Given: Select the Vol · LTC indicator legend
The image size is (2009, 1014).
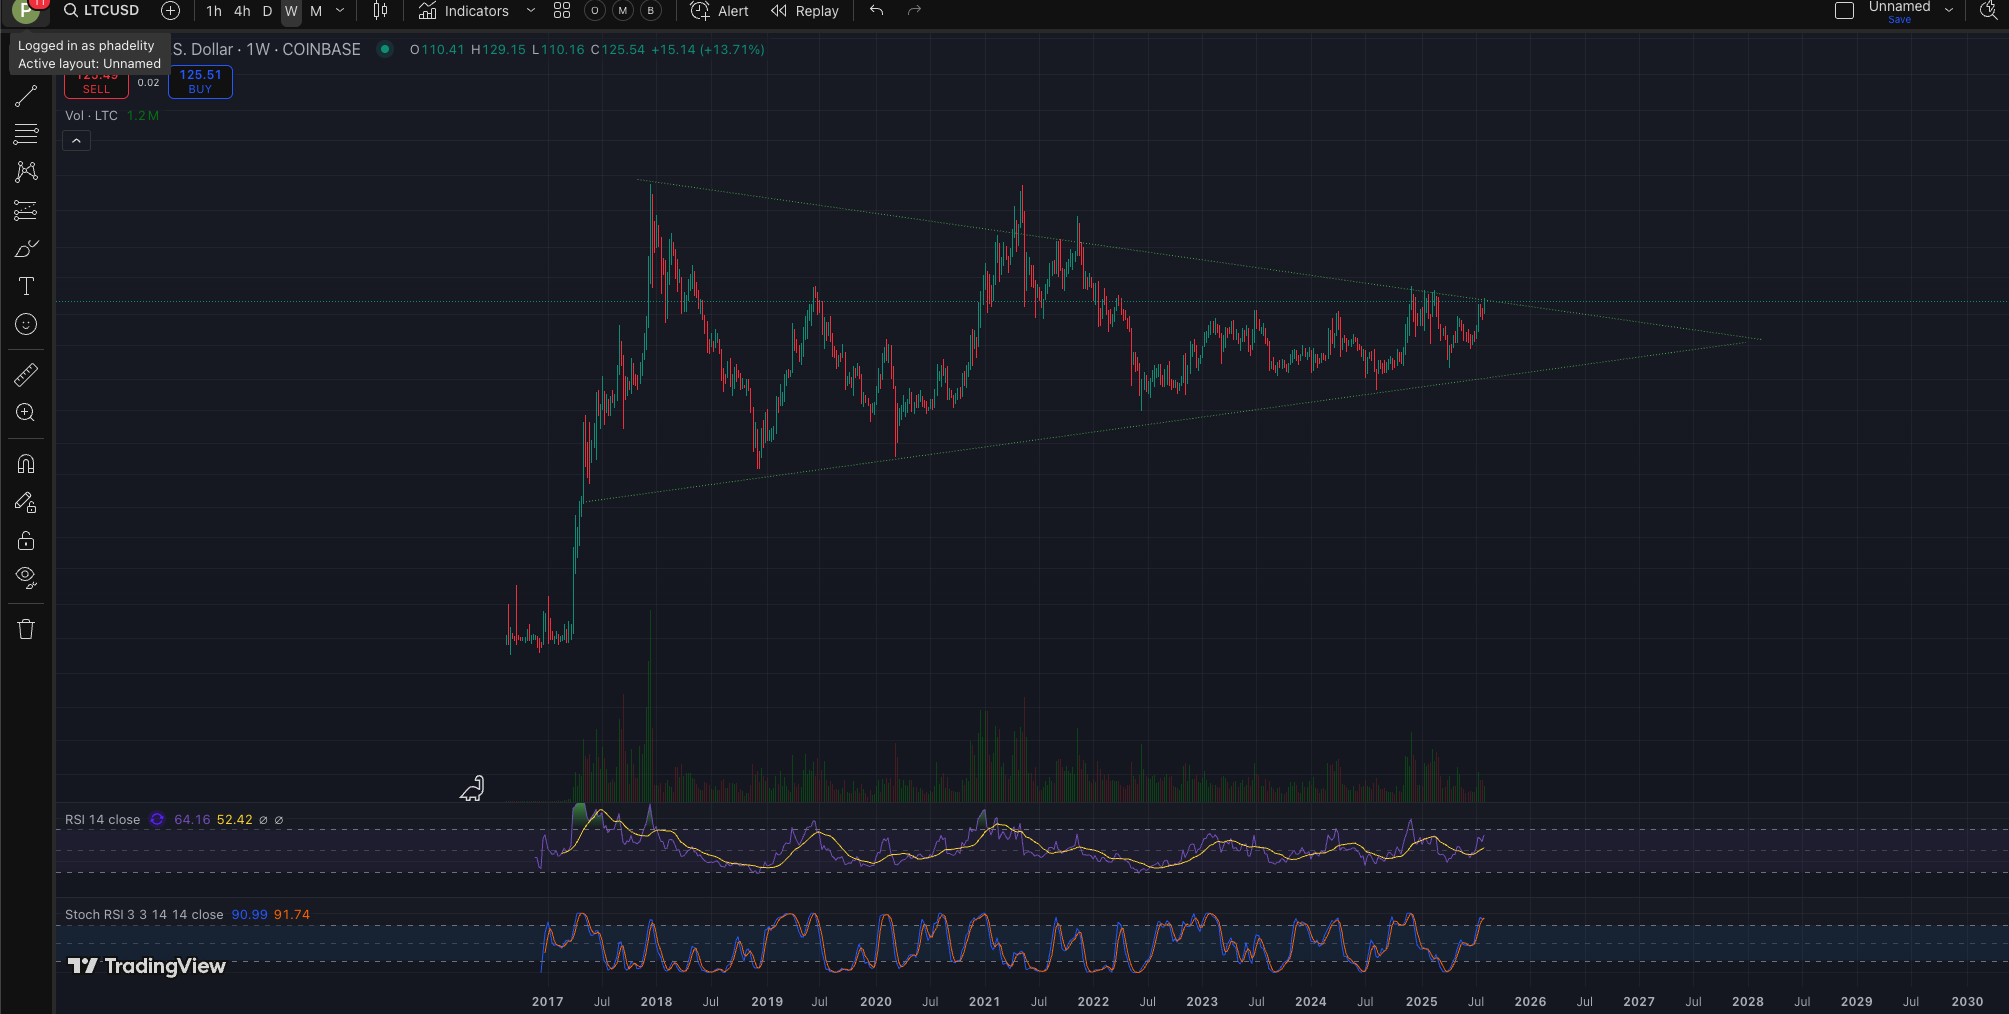Looking at the screenshot, I should tap(92, 116).
